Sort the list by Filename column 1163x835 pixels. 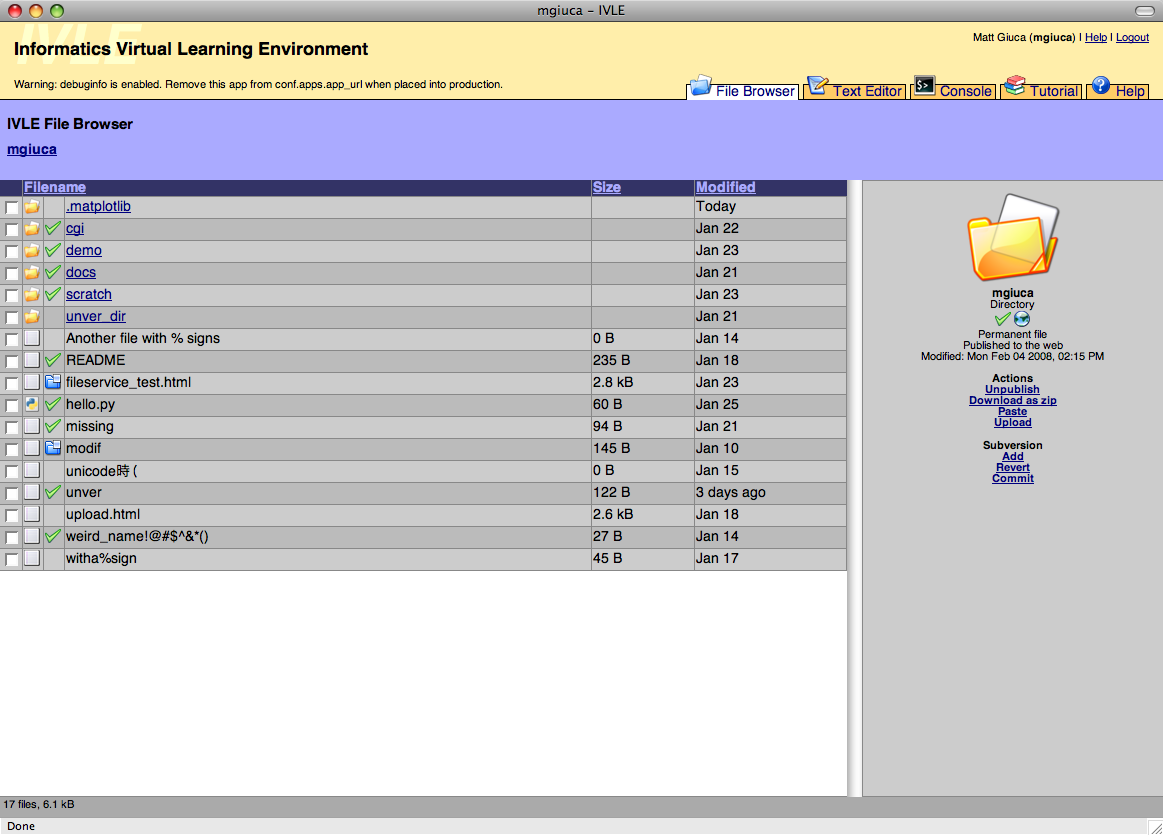click(55, 188)
